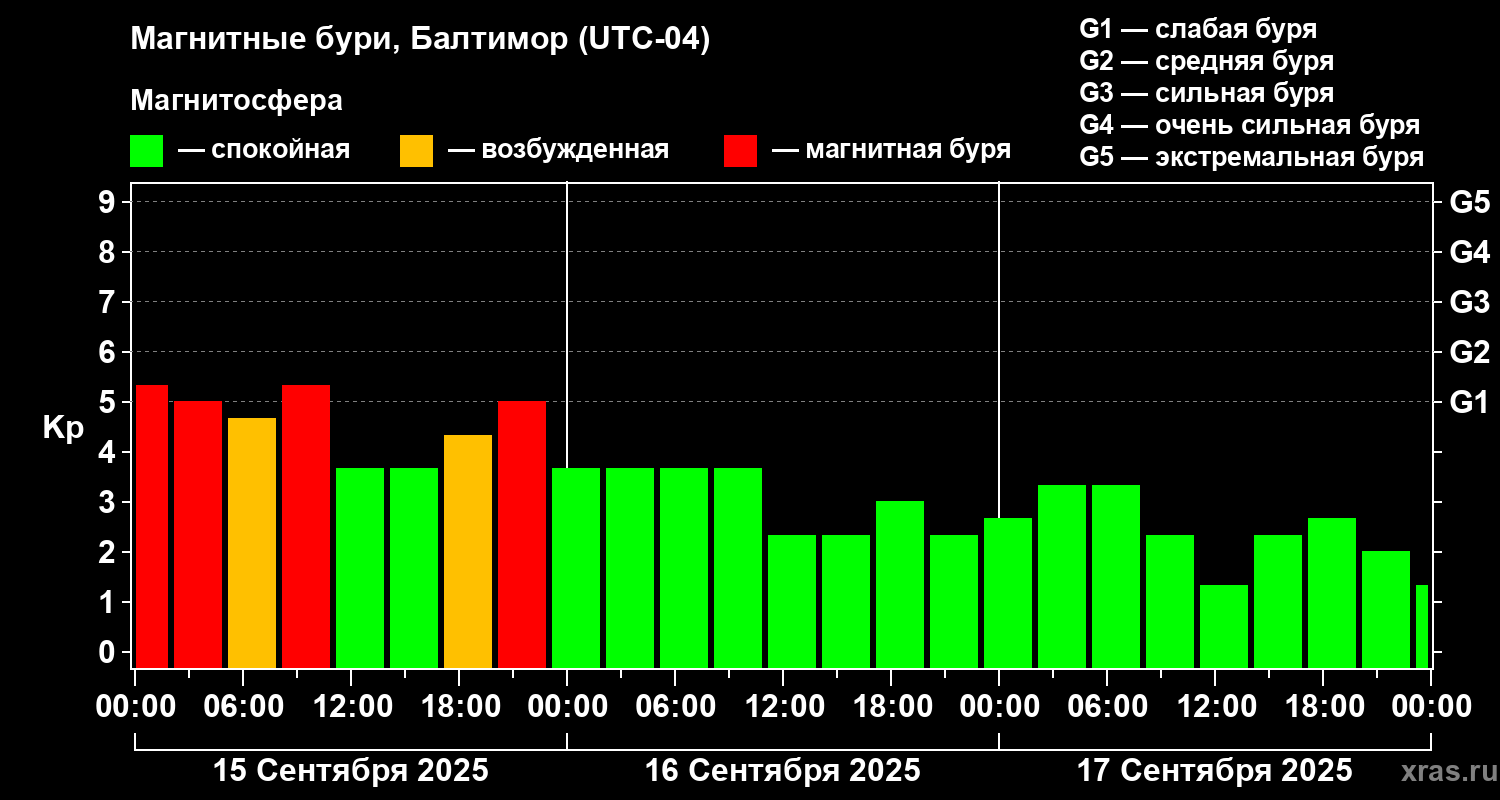Screen dimensions: 1500x800
Task: Click the green 00:00–03:00 bar on 16 September
Action: point(576,568)
